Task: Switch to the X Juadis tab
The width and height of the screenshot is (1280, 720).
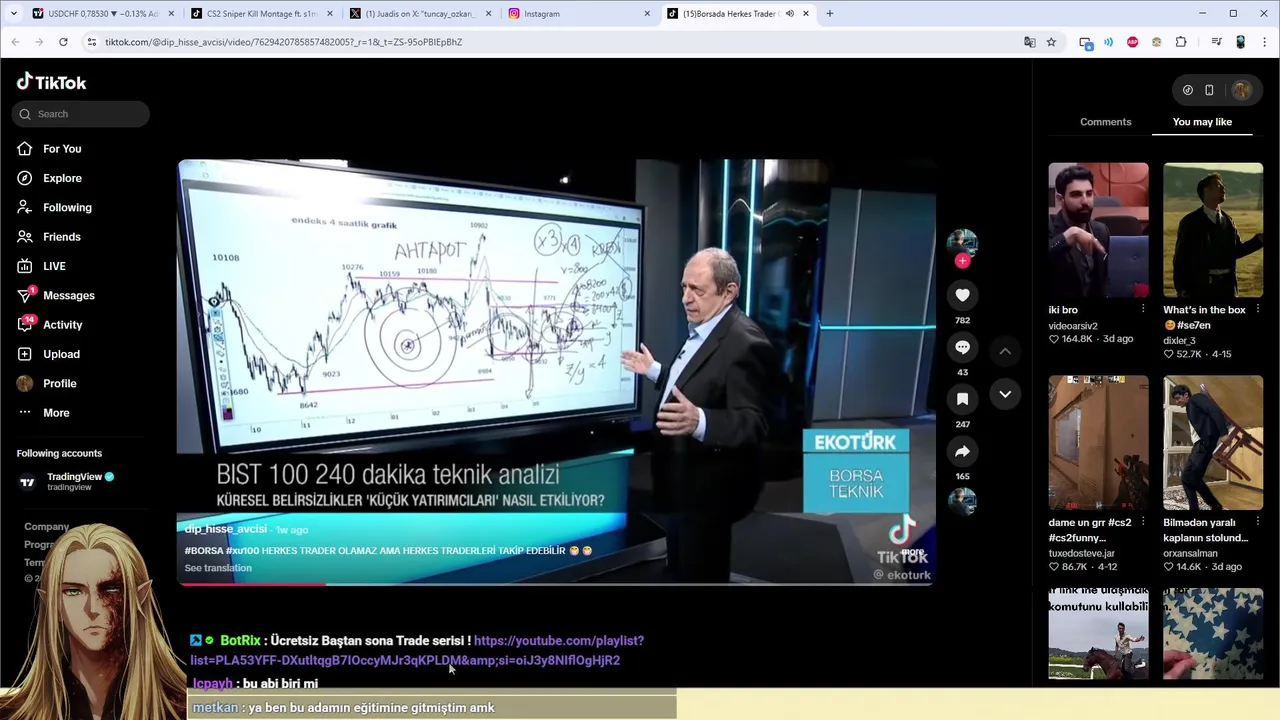Action: pos(419,14)
